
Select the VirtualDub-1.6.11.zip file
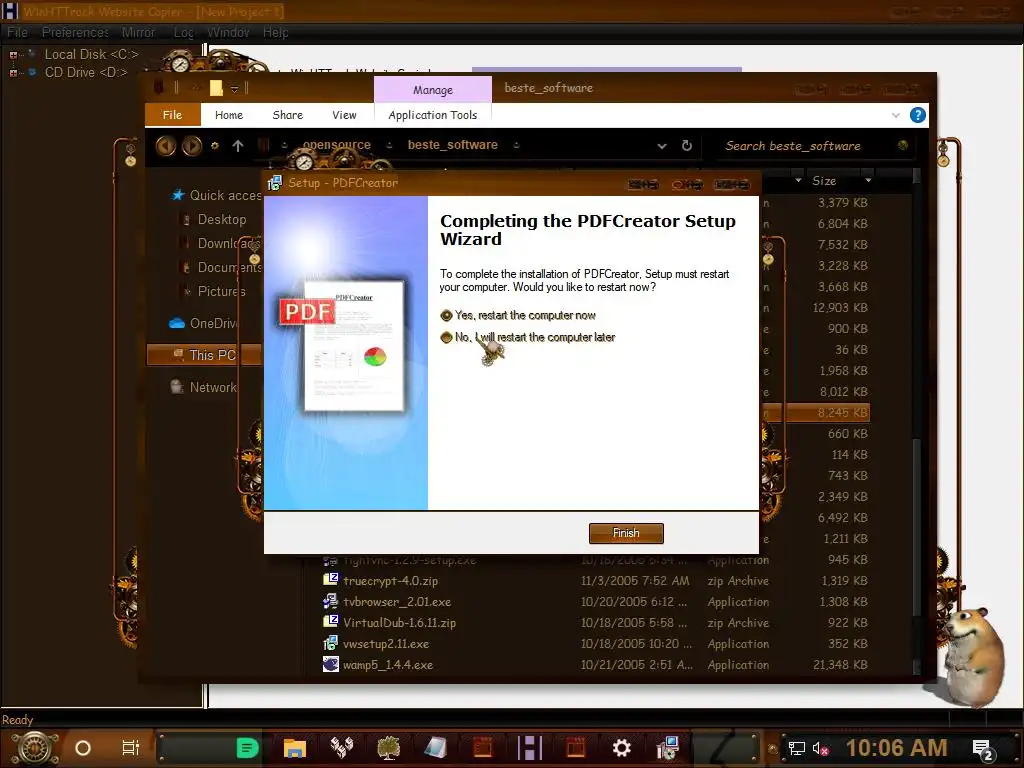[400, 622]
